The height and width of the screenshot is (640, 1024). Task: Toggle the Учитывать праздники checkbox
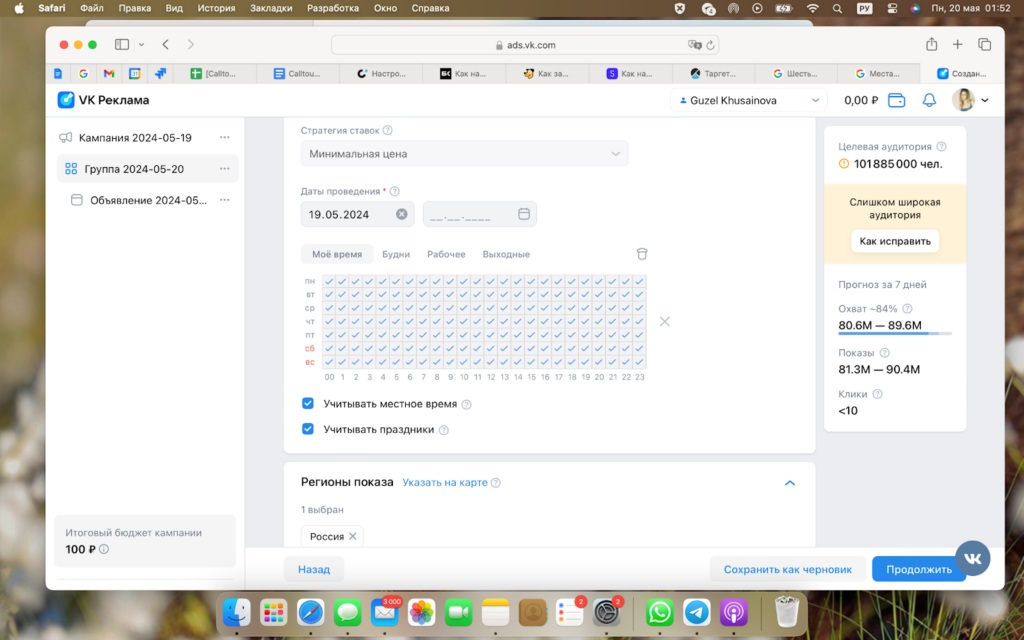308,429
